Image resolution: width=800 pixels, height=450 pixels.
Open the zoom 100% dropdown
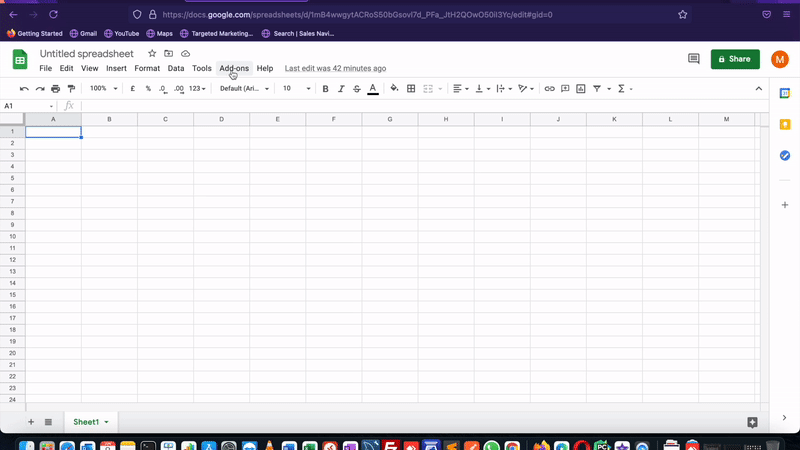pos(104,88)
